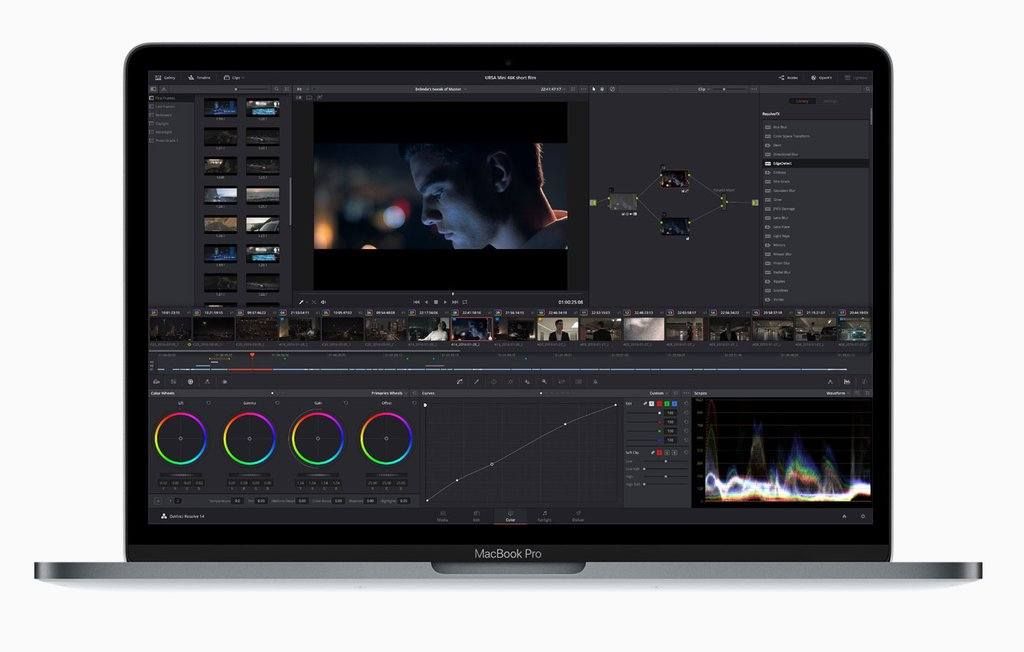This screenshot has height=652, width=1024.
Task: Toggle blue channel for Soft Clip
Action: tap(675, 452)
